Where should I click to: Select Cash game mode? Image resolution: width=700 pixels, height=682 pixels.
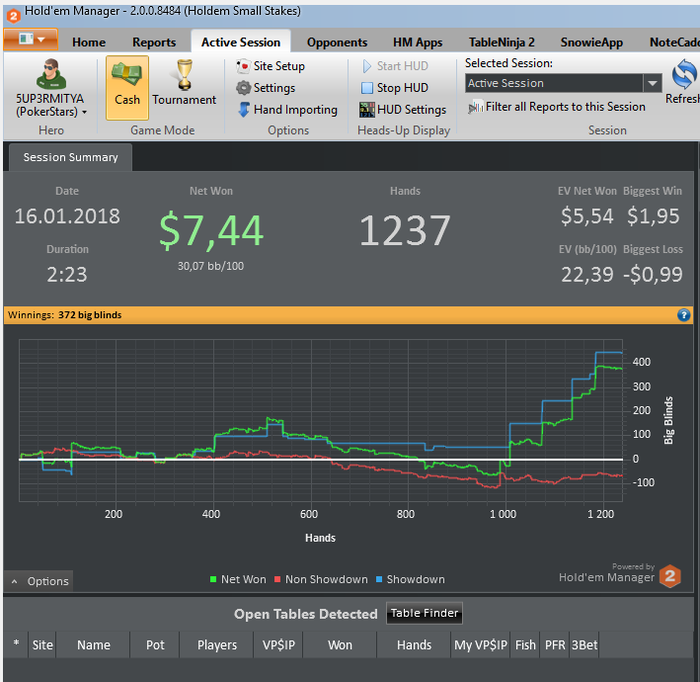pyautogui.click(x=127, y=88)
